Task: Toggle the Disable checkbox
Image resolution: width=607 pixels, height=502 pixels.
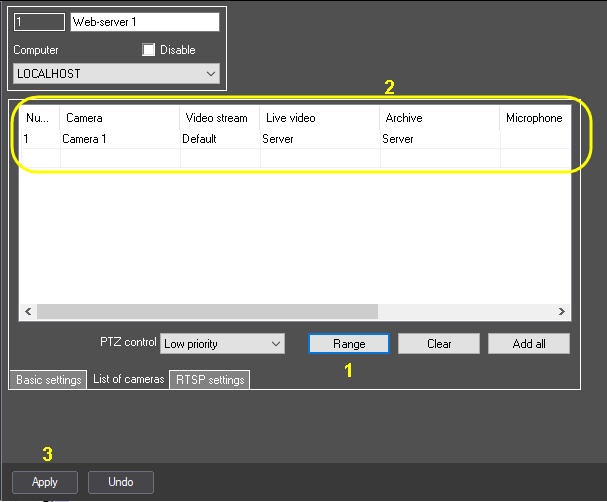Action: pyautogui.click(x=149, y=50)
